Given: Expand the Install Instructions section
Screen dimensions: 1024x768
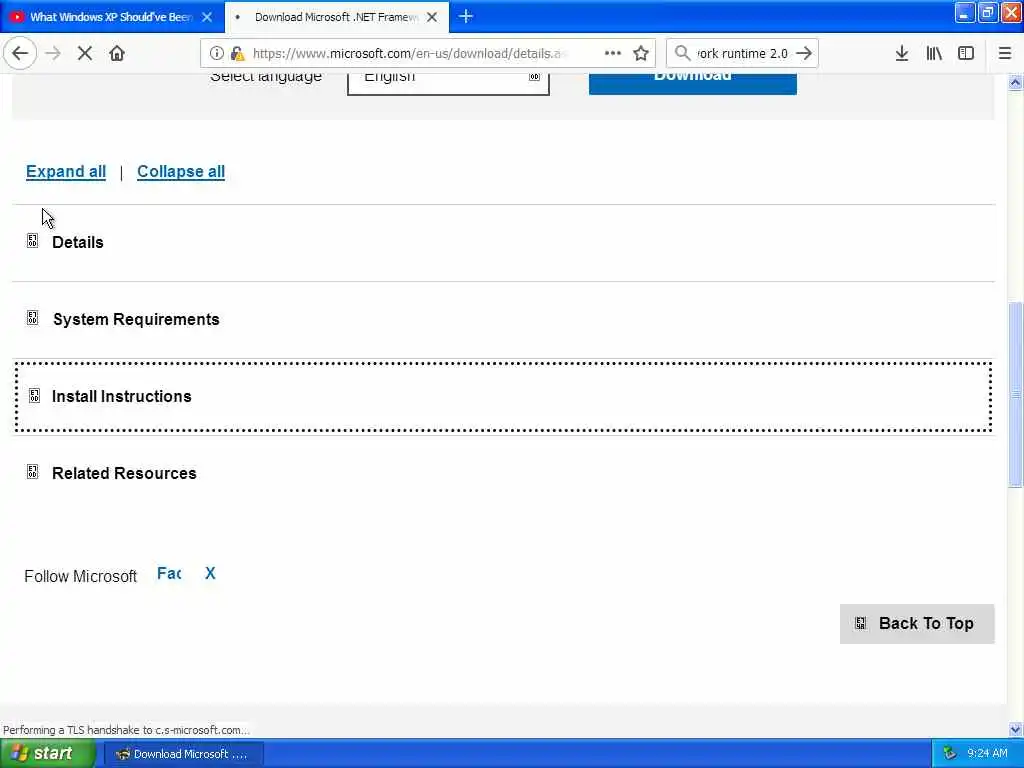Looking at the screenshot, I should click(x=504, y=396).
